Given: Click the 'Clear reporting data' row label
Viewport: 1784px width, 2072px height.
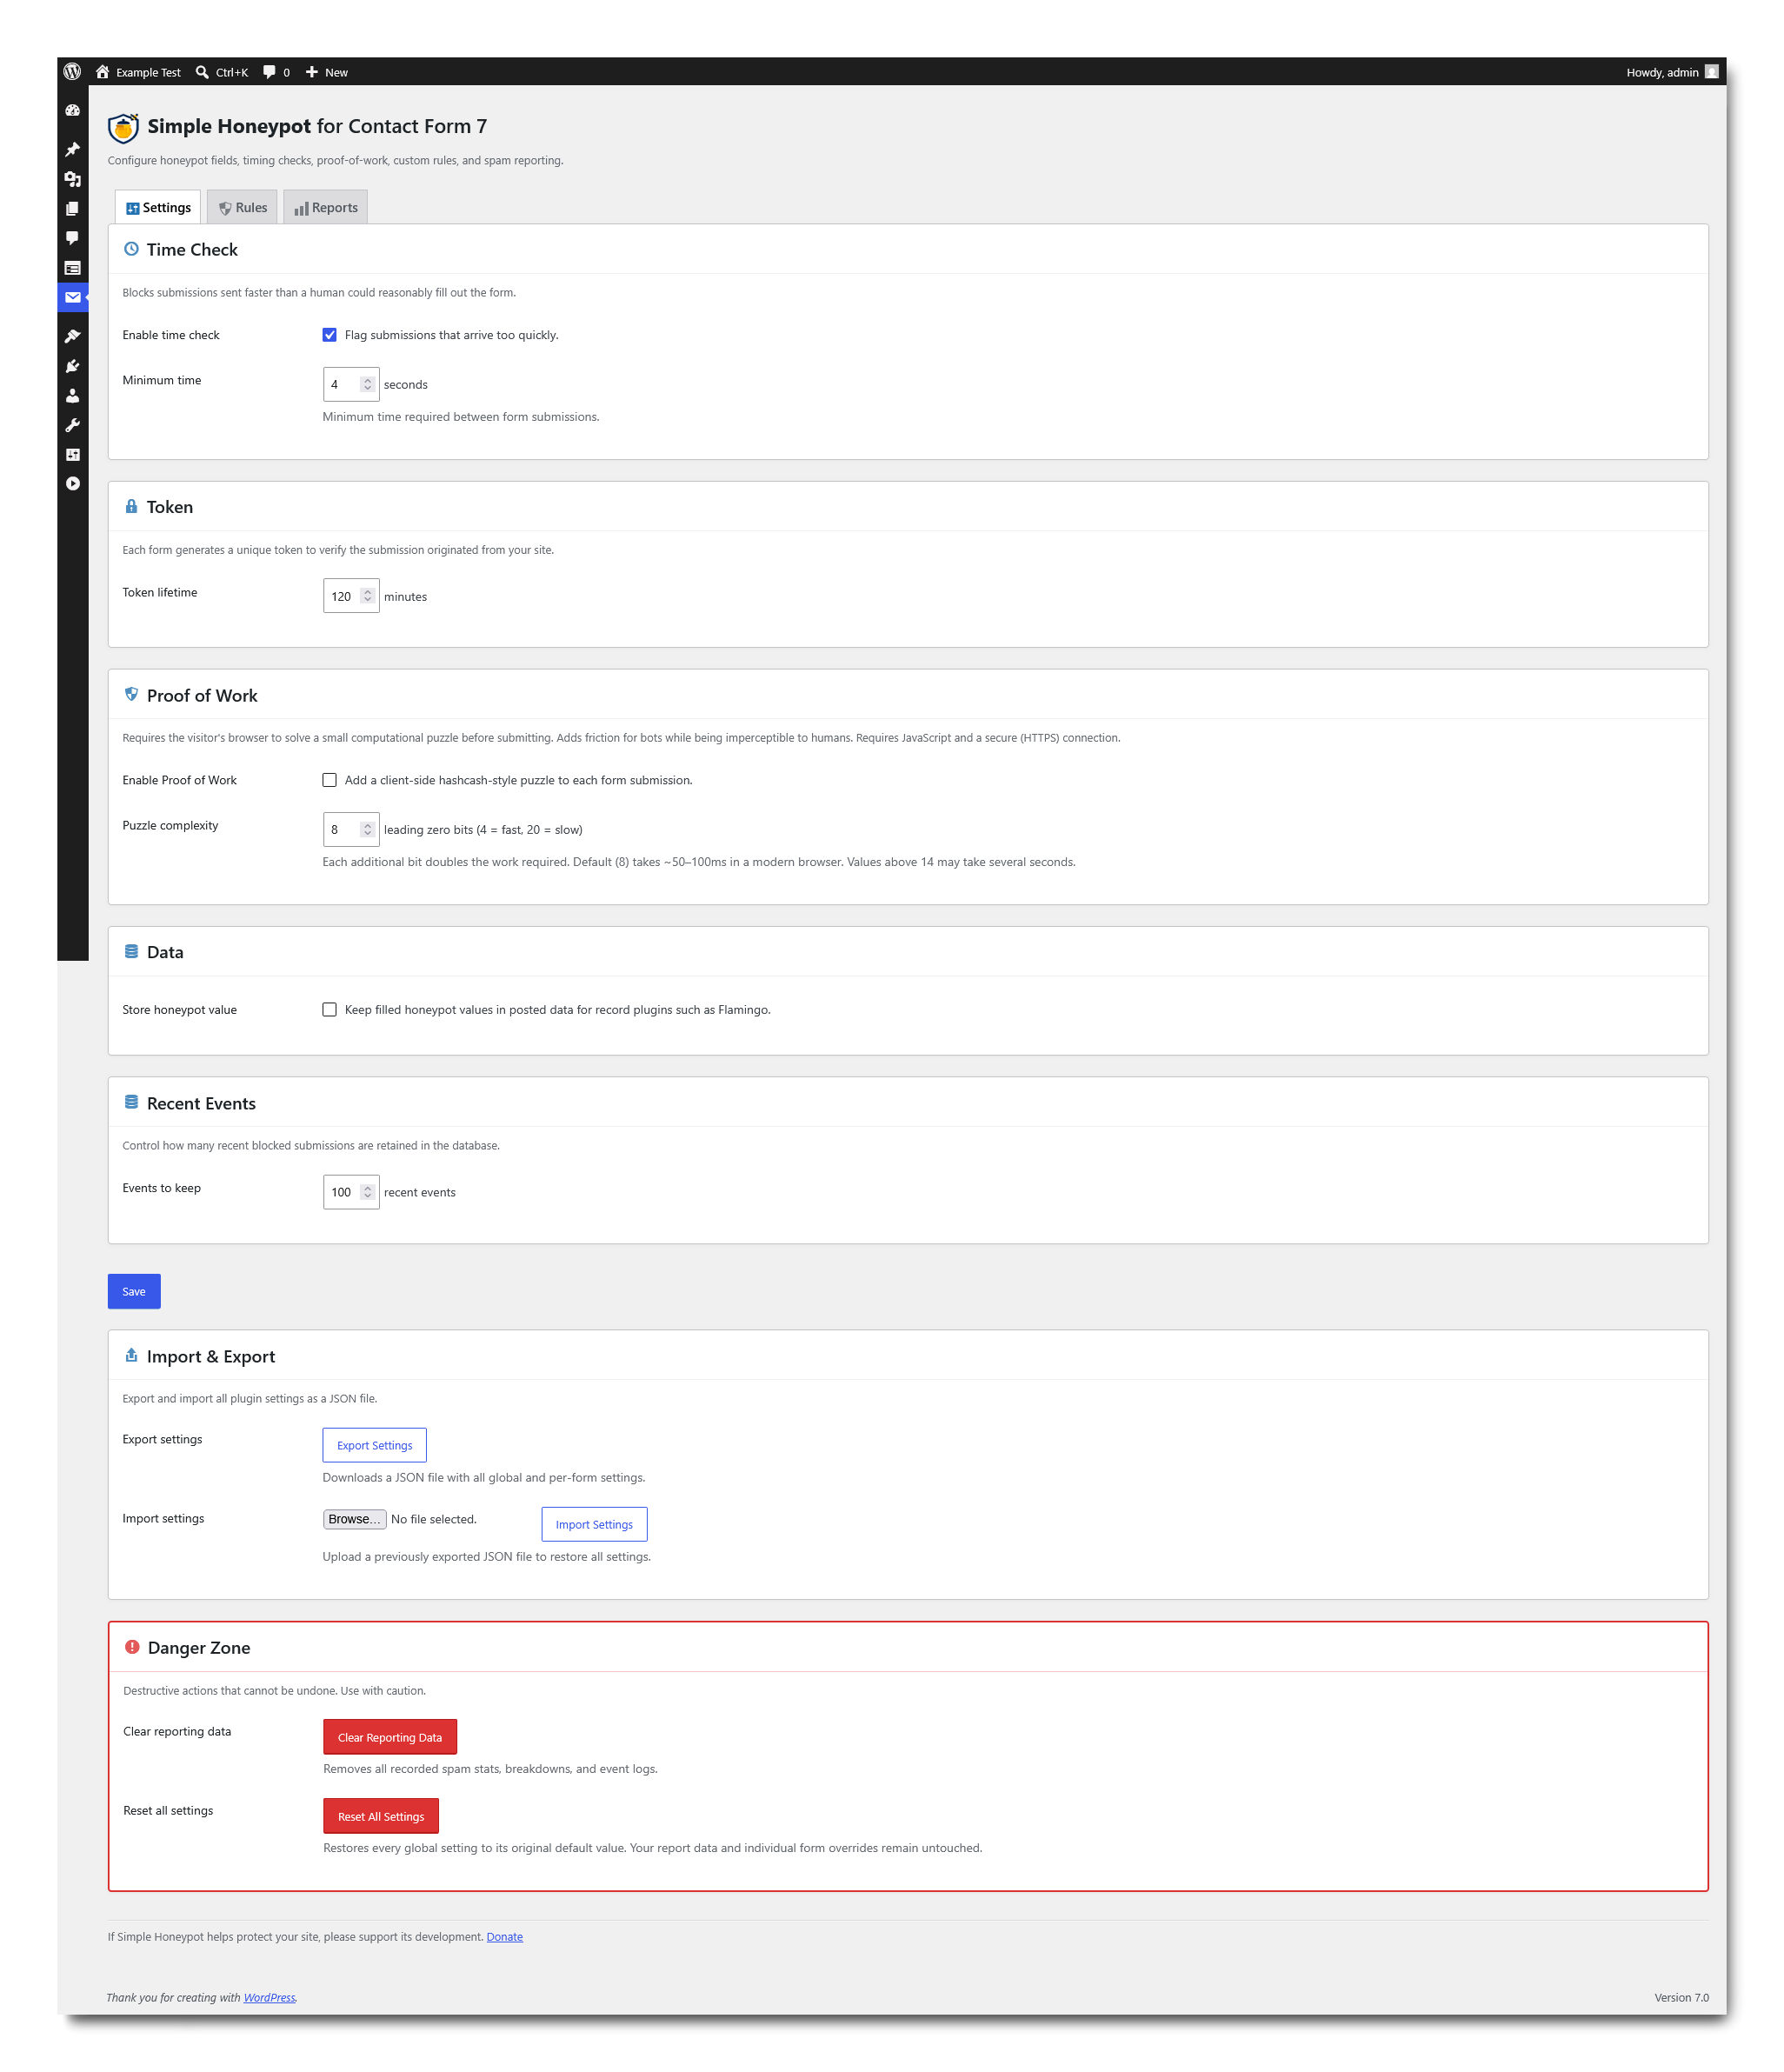Looking at the screenshot, I should (177, 1732).
